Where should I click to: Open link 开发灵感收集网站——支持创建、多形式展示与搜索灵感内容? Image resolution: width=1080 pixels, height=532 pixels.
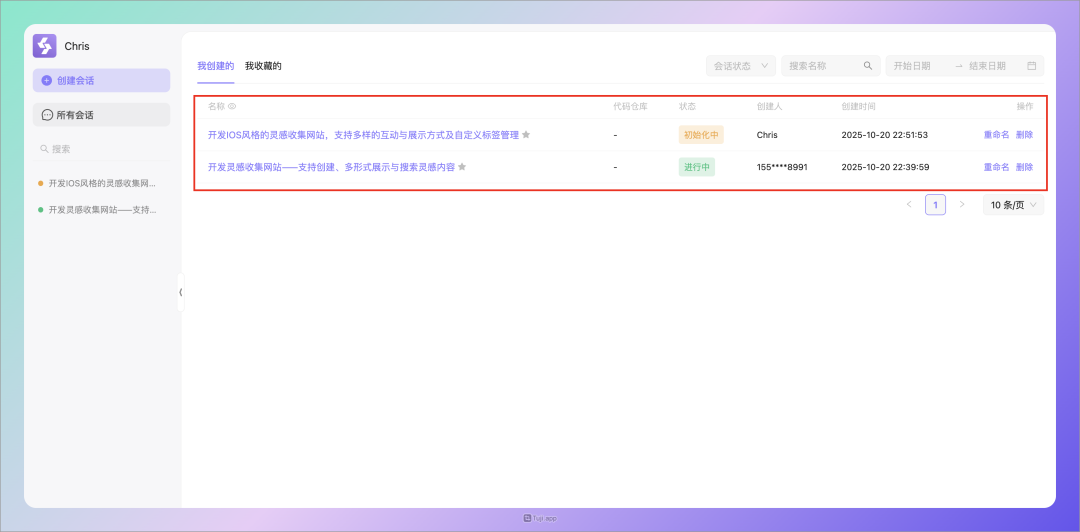pos(331,167)
